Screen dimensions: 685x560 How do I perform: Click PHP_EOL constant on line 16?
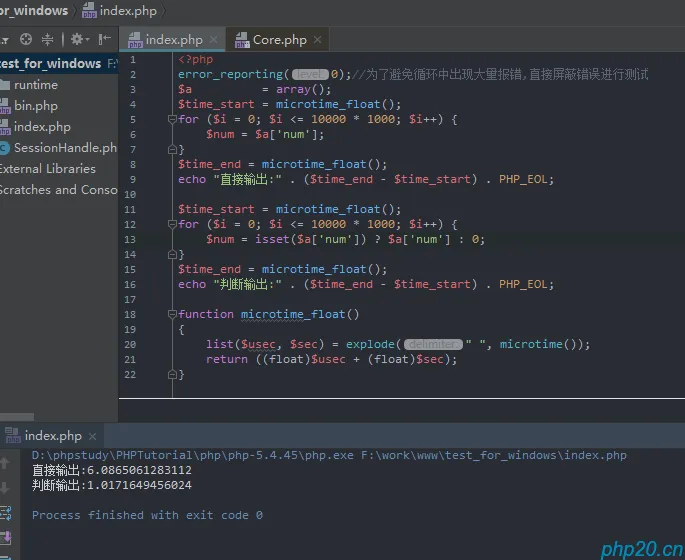click(523, 284)
